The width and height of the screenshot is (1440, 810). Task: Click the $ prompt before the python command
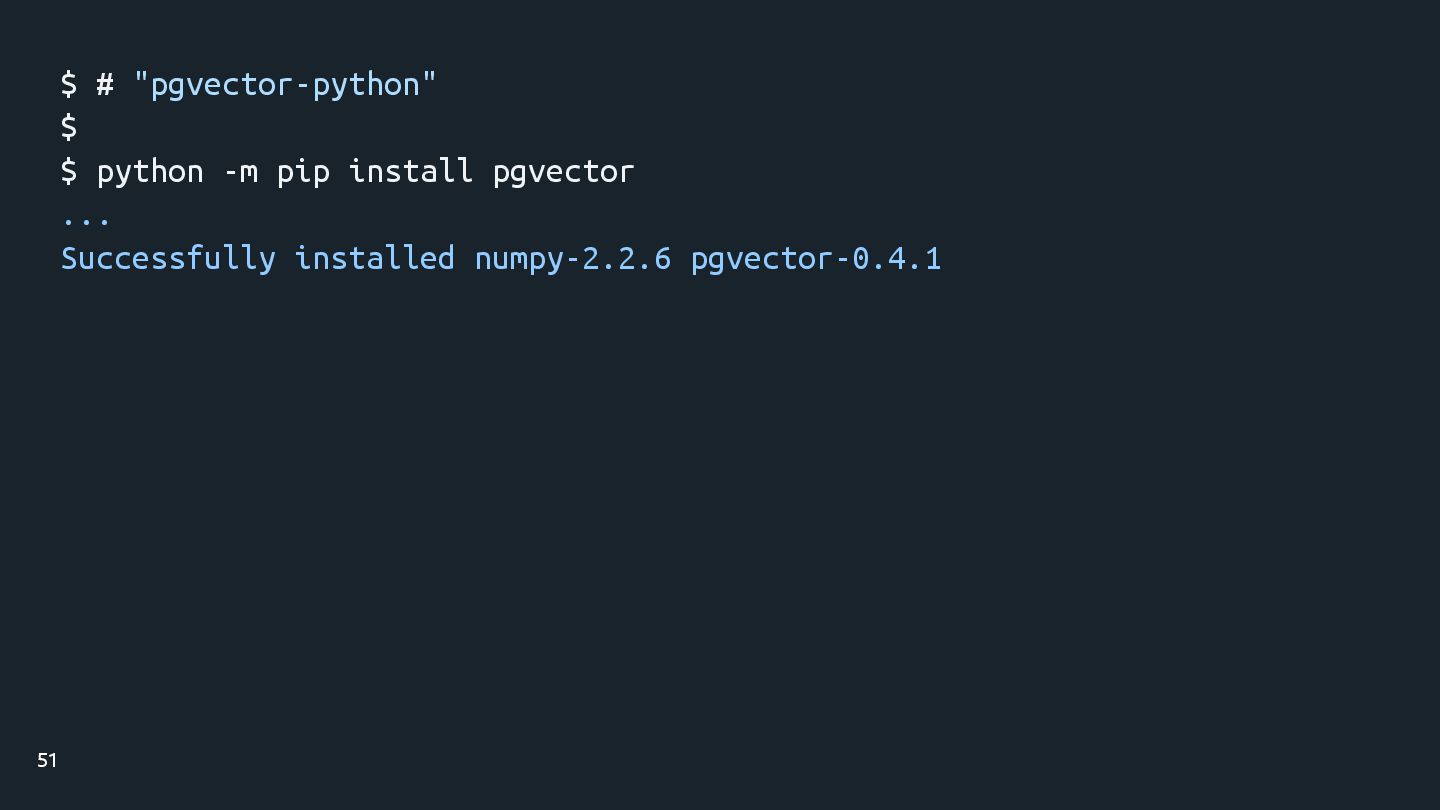point(69,171)
